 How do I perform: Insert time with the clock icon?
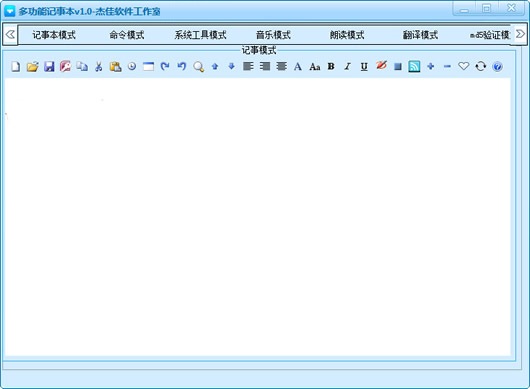(x=132, y=66)
